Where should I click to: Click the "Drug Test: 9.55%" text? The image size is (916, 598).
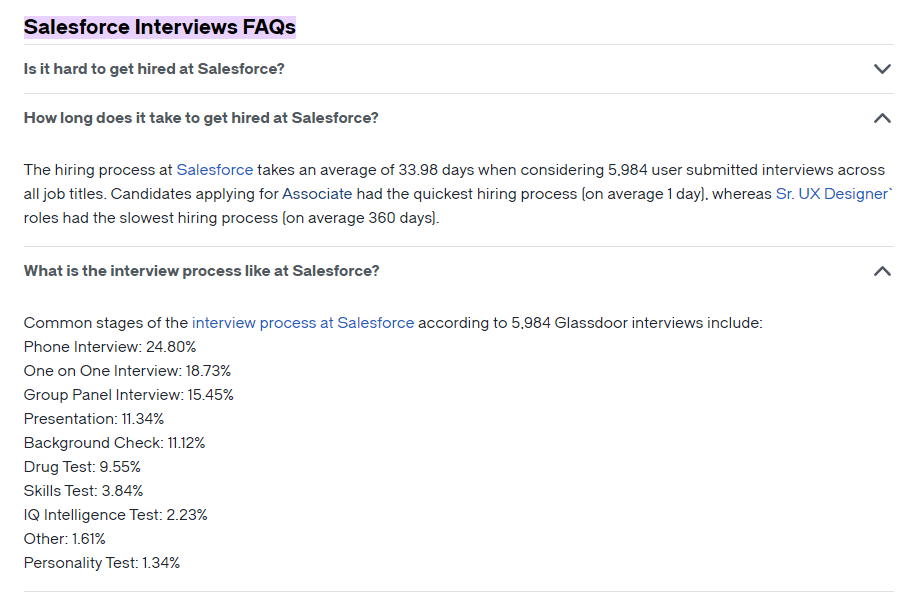pyautogui.click(x=82, y=466)
